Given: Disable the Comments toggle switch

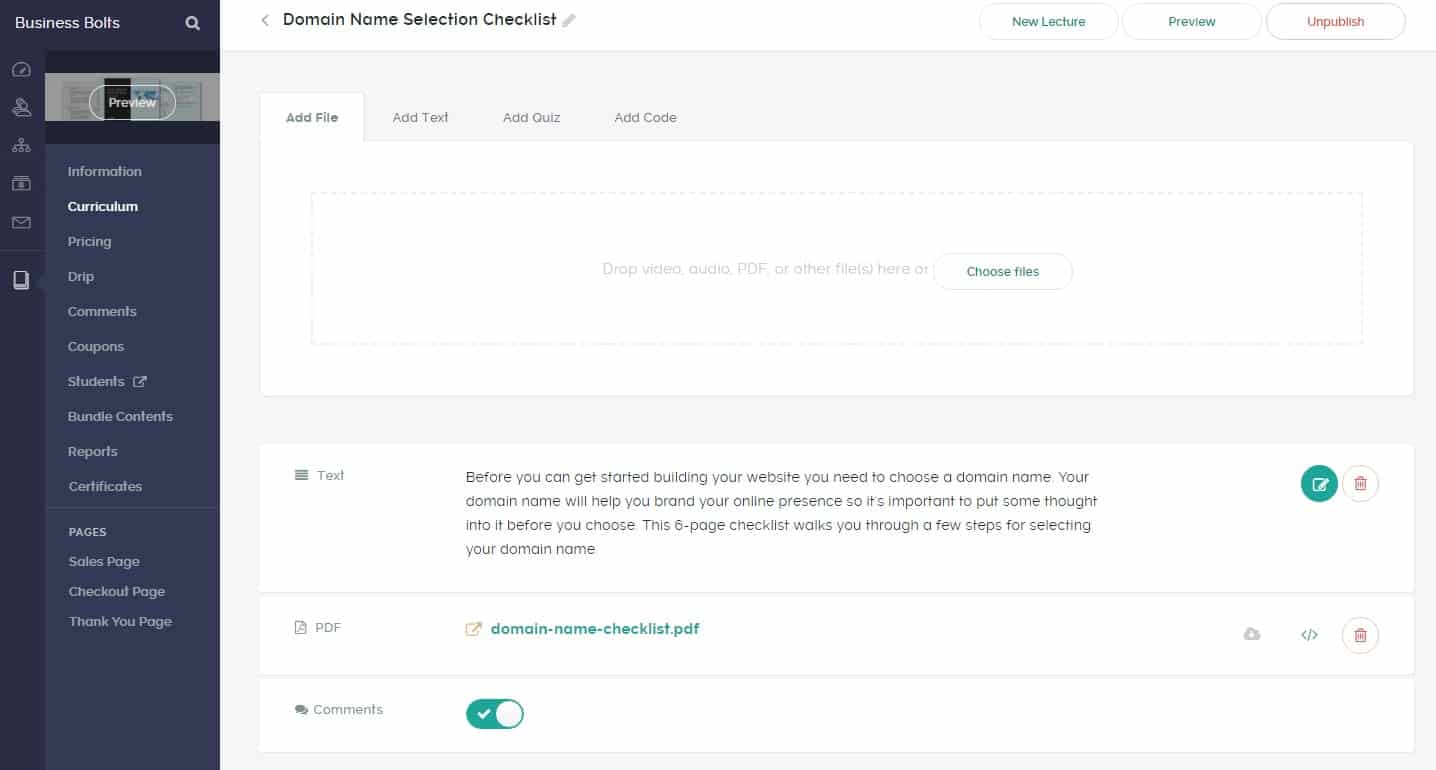Looking at the screenshot, I should click(x=495, y=713).
